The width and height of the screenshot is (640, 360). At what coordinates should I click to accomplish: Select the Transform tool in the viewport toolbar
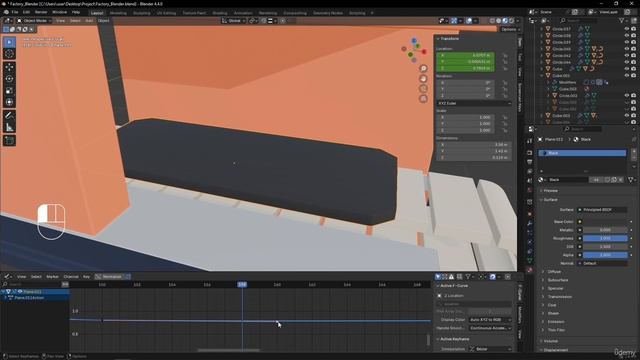click(x=9, y=102)
